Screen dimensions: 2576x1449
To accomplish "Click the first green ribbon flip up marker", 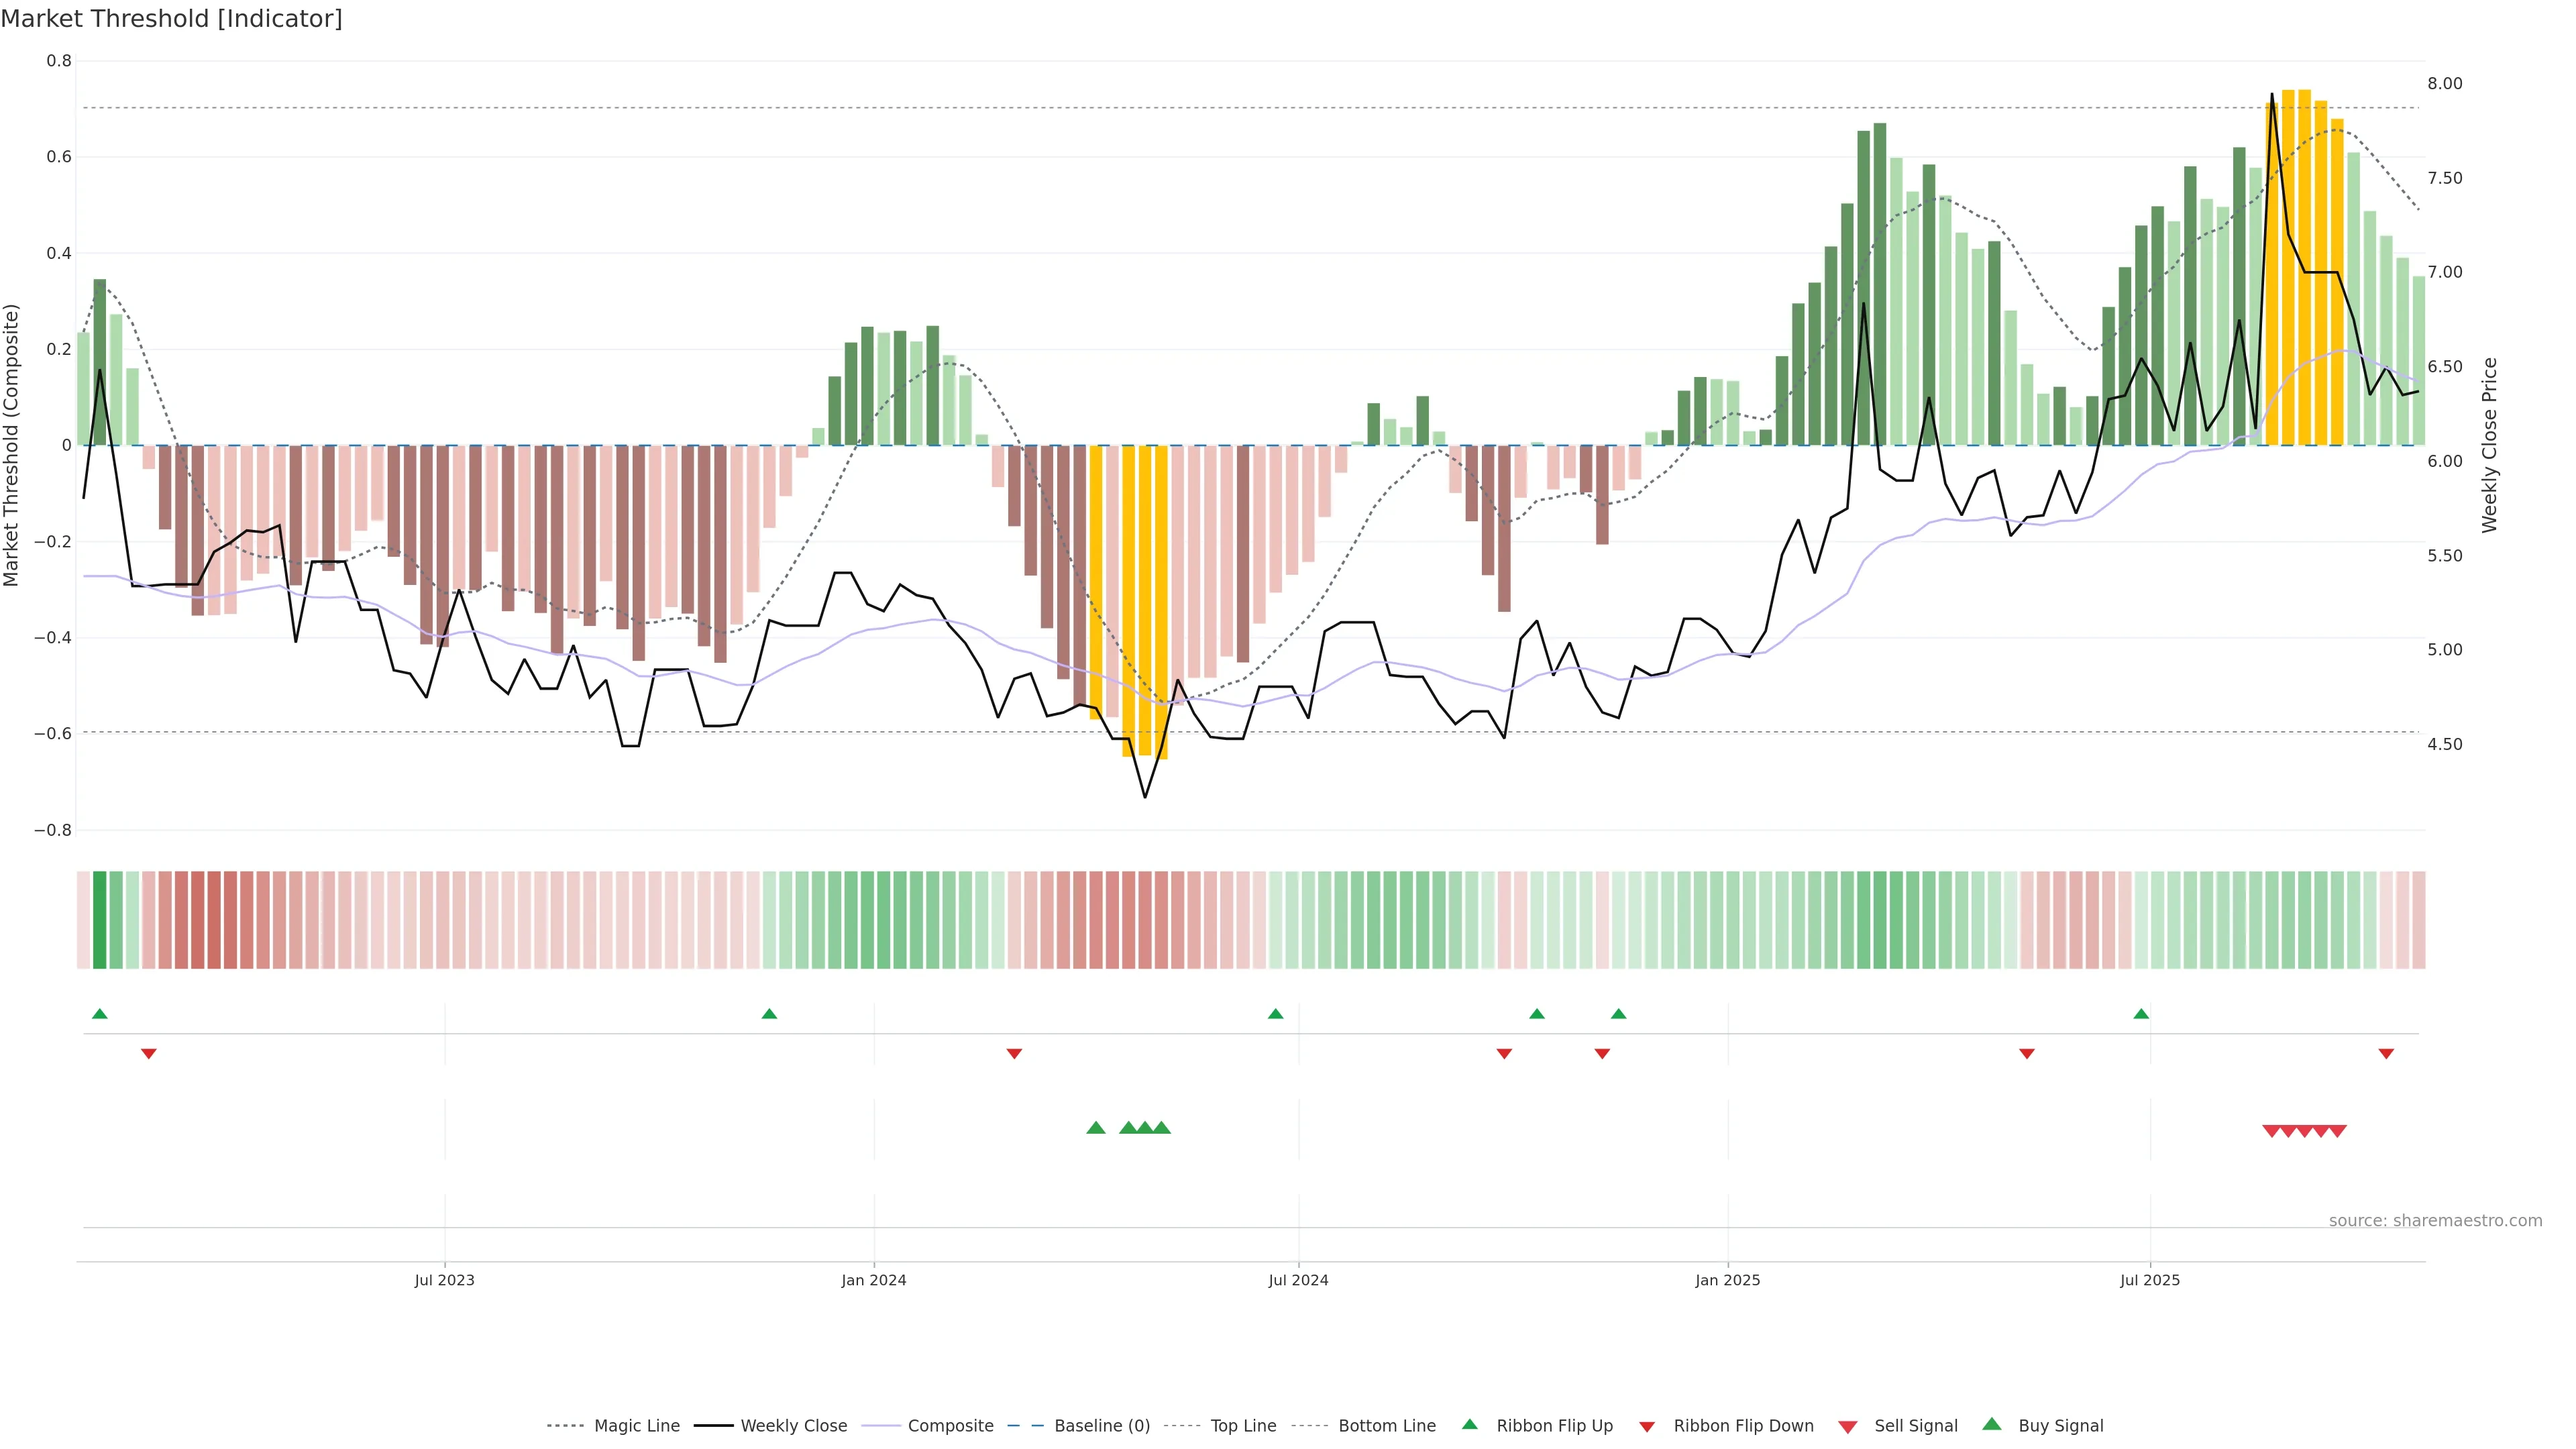I will click(99, 1014).
